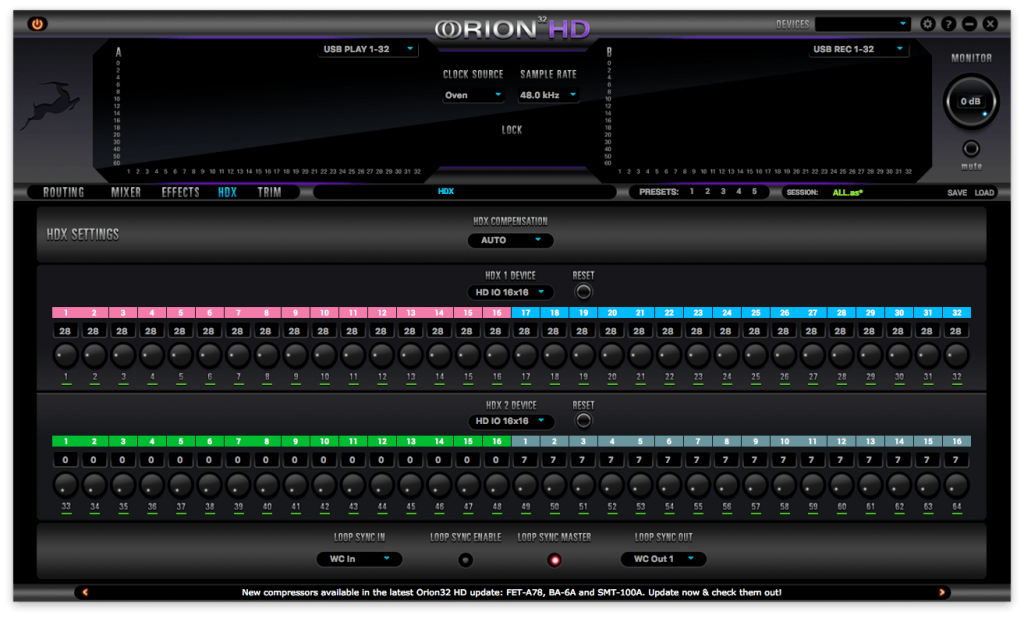Open the Devices dropdown

pos(863,24)
